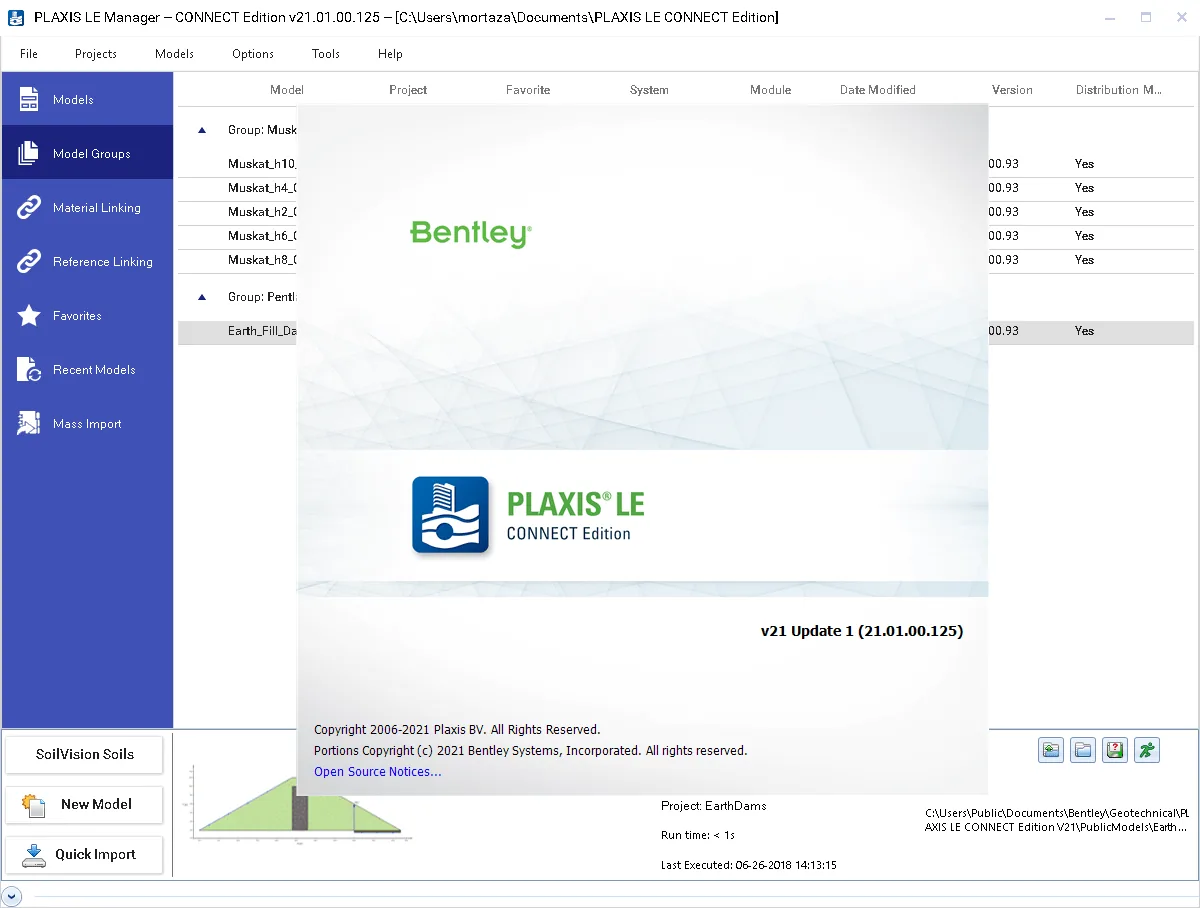Image resolution: width=1200 pixels, height=908 pixels.
Task: Sort by the Module column header
Action: pyautogui.click(x=770, y=90)
